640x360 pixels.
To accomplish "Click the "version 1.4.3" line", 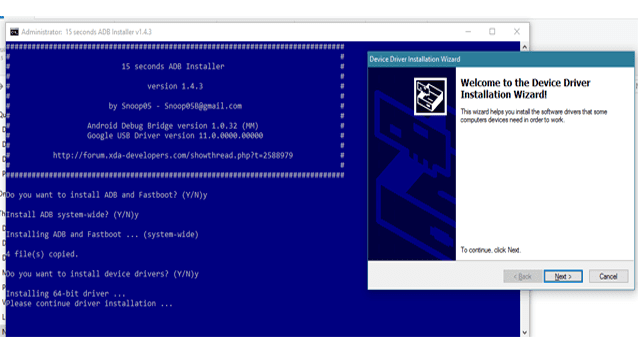I will tap(175, 86).
